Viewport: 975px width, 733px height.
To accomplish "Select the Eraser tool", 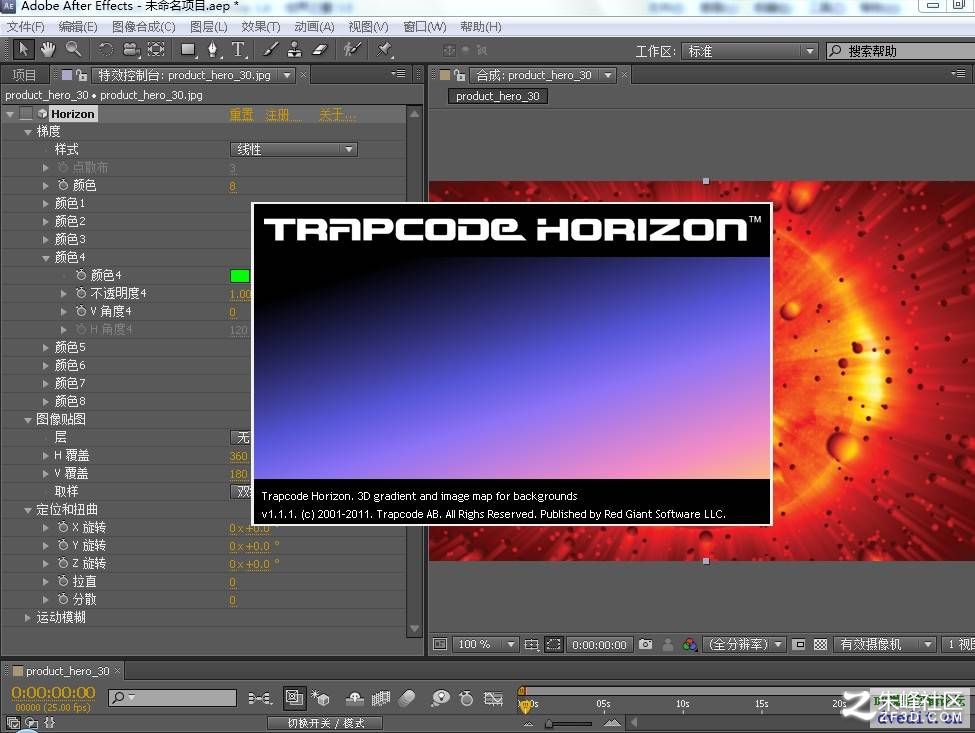I will click(320, 49).
